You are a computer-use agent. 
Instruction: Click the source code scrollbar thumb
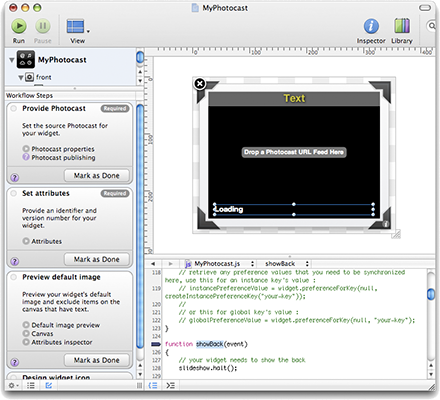(x=431, y=294)
